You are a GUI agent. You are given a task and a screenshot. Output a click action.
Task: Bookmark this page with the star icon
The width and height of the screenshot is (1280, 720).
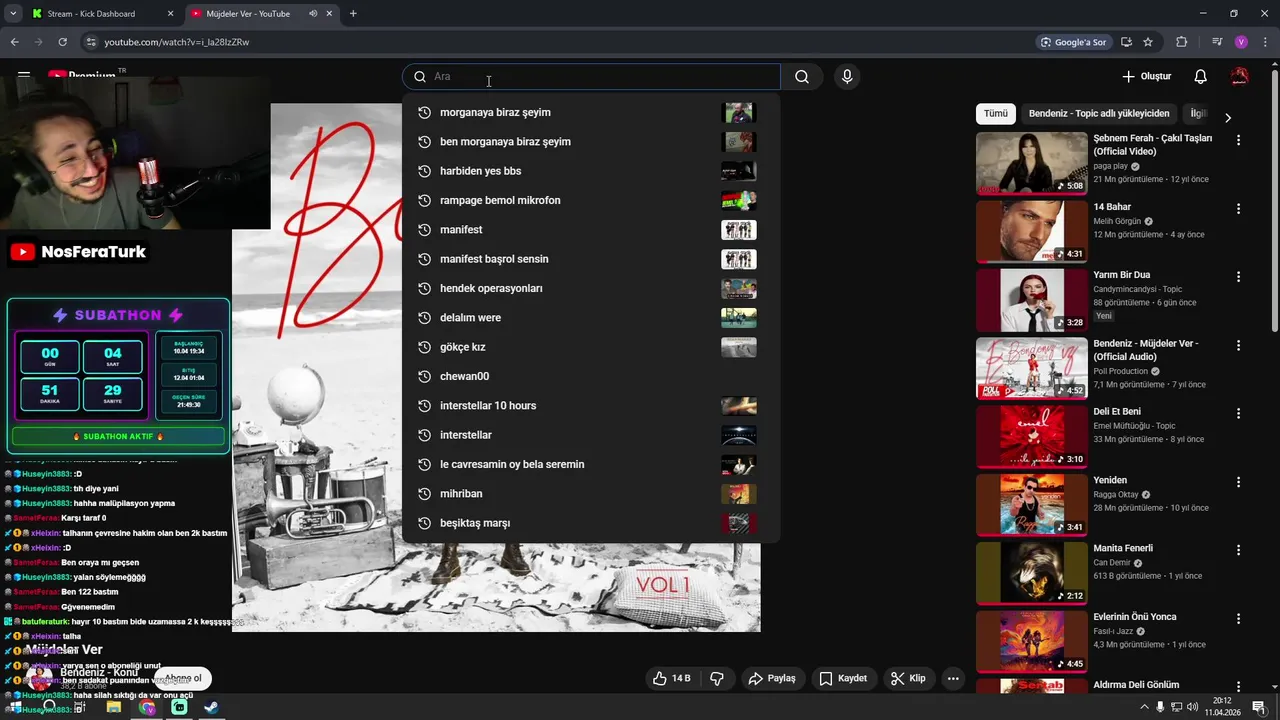1148,42
